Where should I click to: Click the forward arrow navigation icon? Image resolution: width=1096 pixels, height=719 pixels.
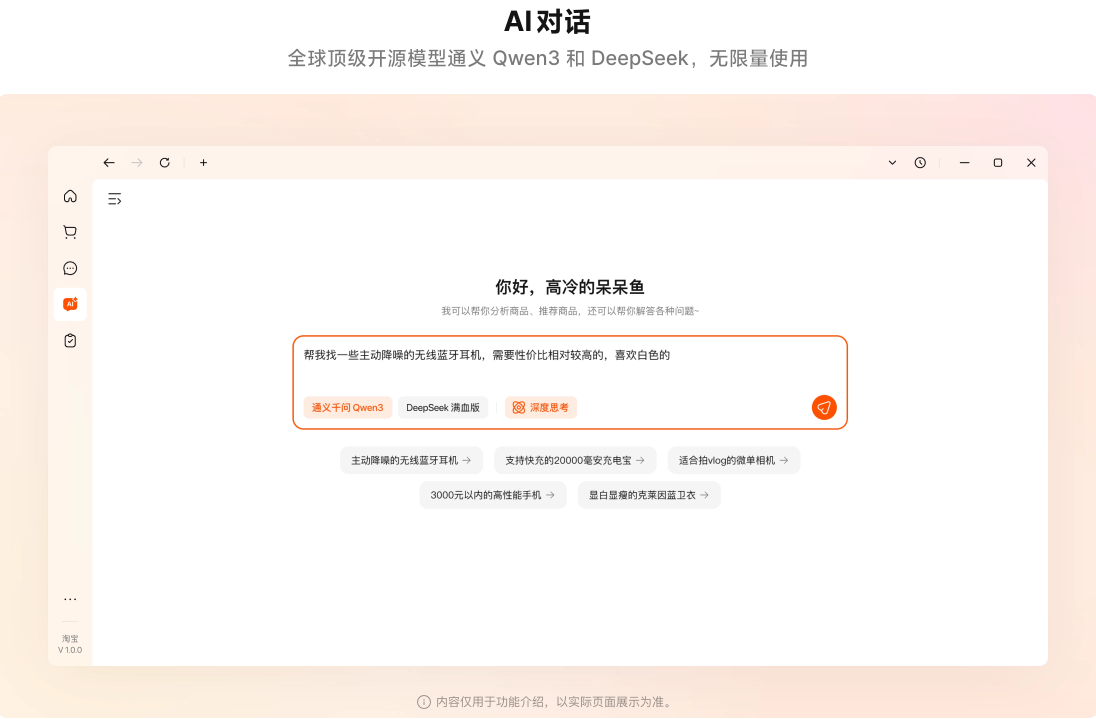[x=137, y=163]
